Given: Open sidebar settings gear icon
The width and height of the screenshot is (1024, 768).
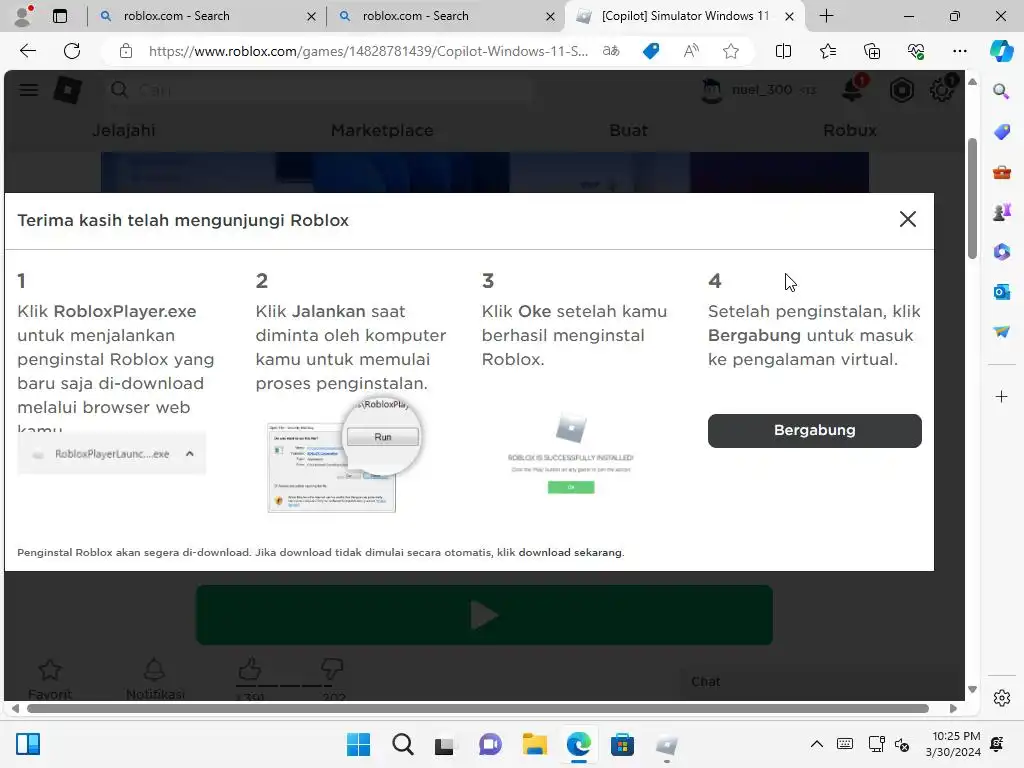Looking at the screenshot, I should pyautogui.click(x=1001, y=698).
